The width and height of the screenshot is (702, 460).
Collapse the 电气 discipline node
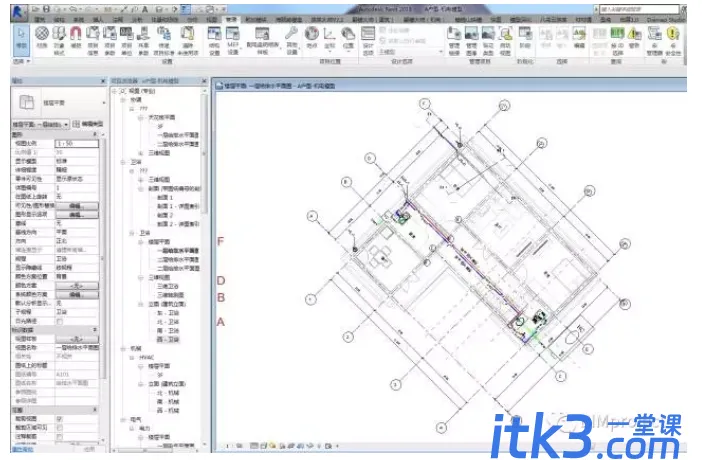[x=123, y=420]
